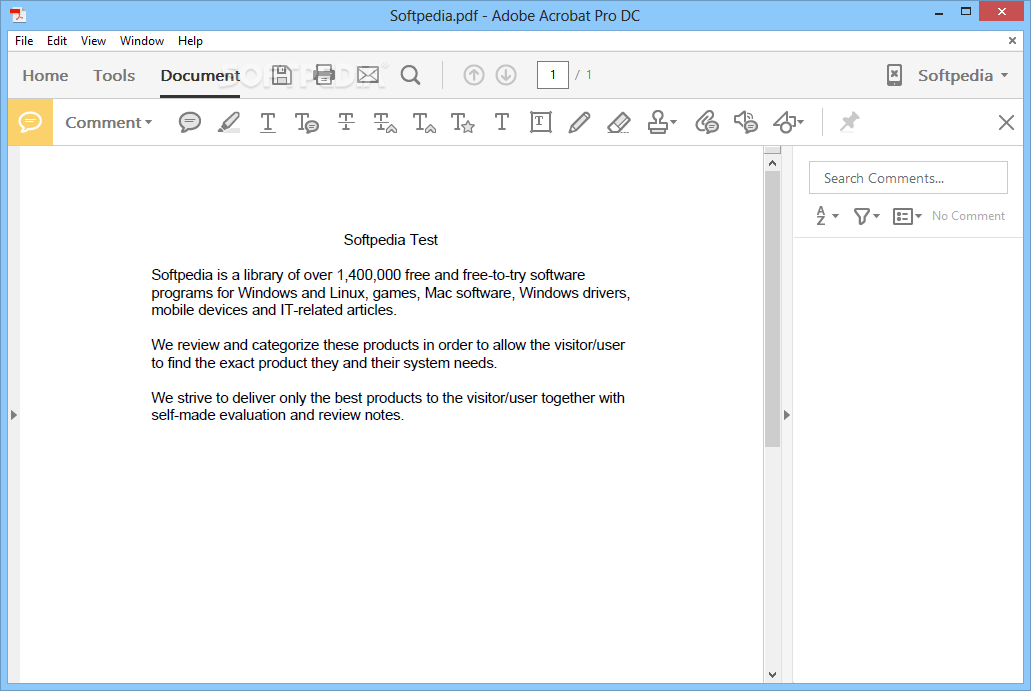Click the text tool with star icon
Viewport: 1031px width, 691px height.
click(x=463, y=122)
